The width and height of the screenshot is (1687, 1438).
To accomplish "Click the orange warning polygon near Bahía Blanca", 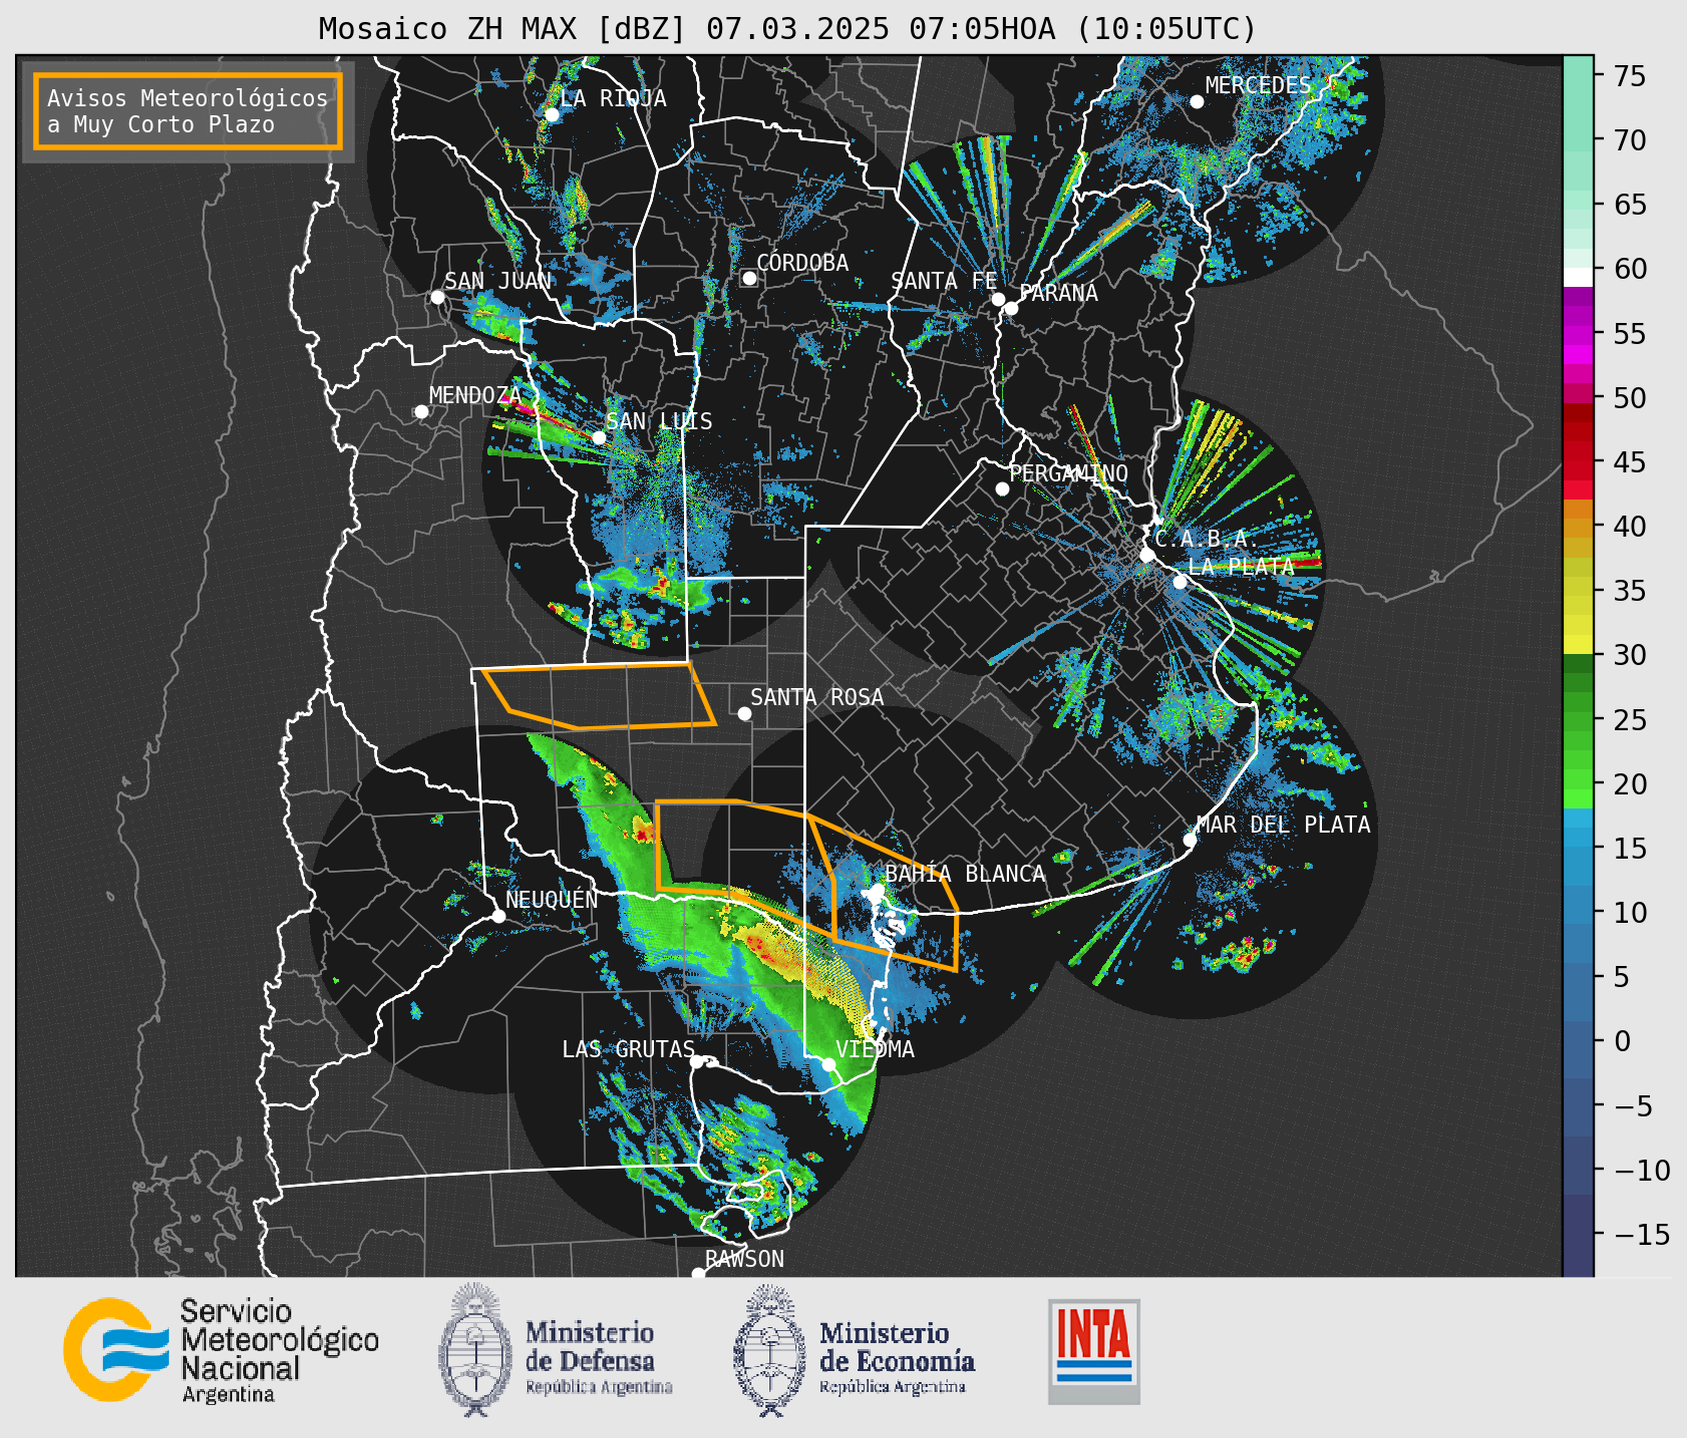I will 885,893.
